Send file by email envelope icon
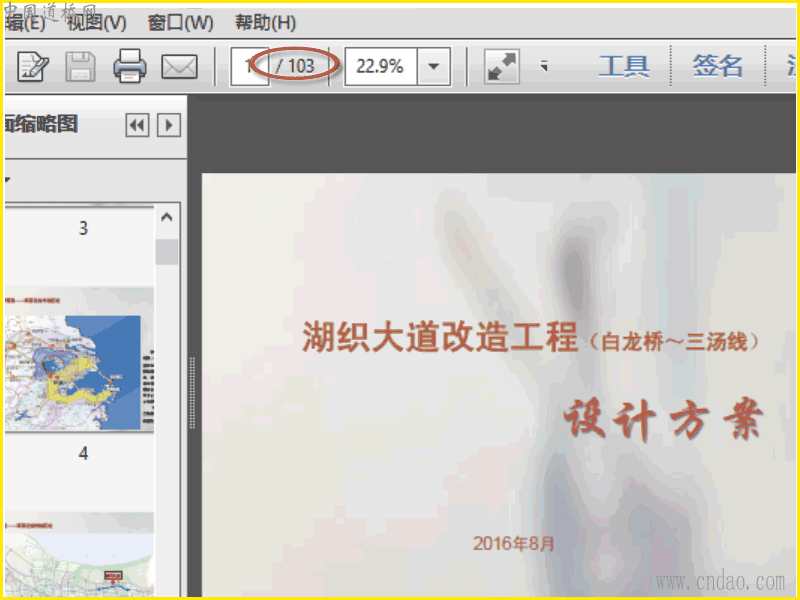The height and width of the screenshot is (600, 800). (179, 66)
